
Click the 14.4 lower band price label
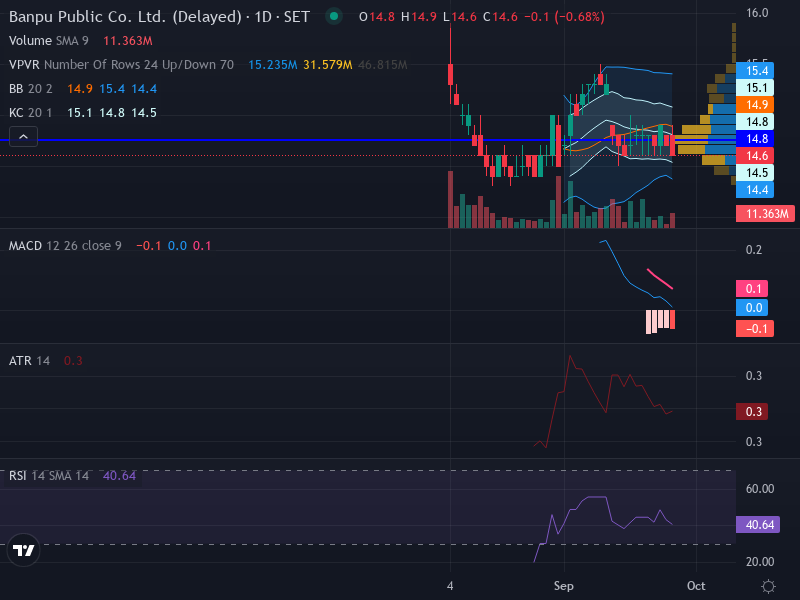click(755, 190)
